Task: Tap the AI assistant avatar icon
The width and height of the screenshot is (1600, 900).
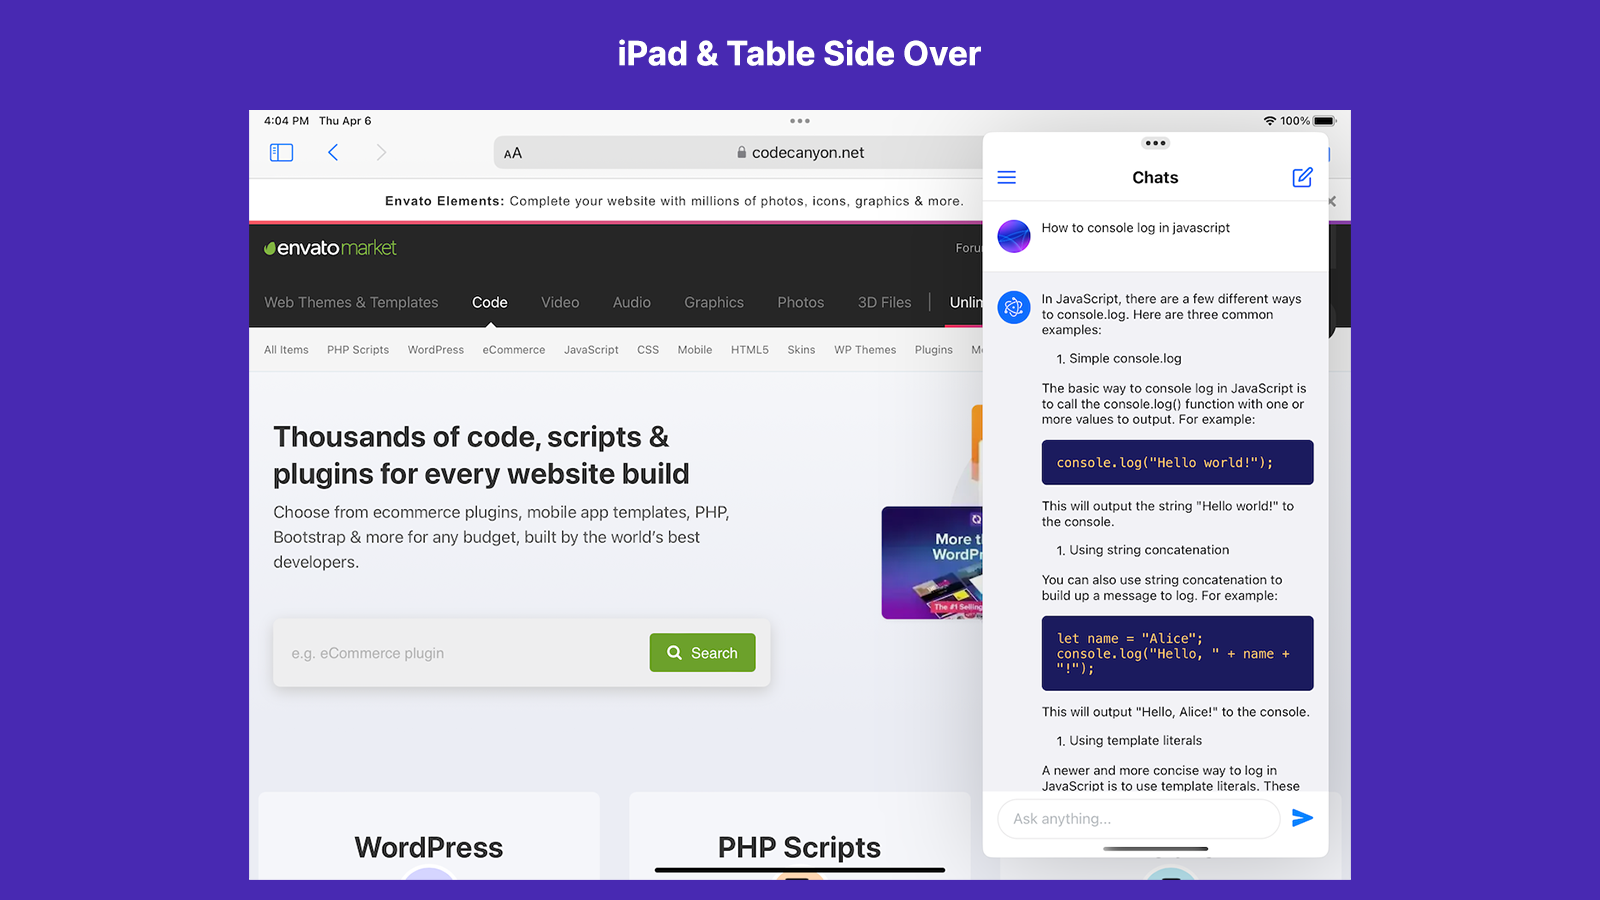Action: 1014,307
